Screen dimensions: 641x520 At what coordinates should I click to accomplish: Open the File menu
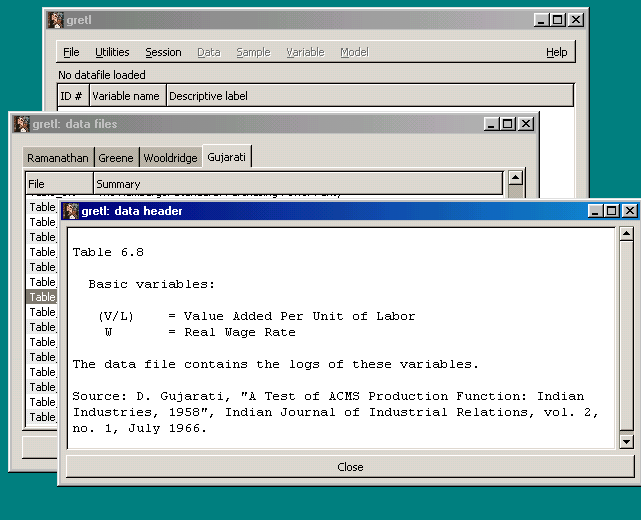click(71, 52)
